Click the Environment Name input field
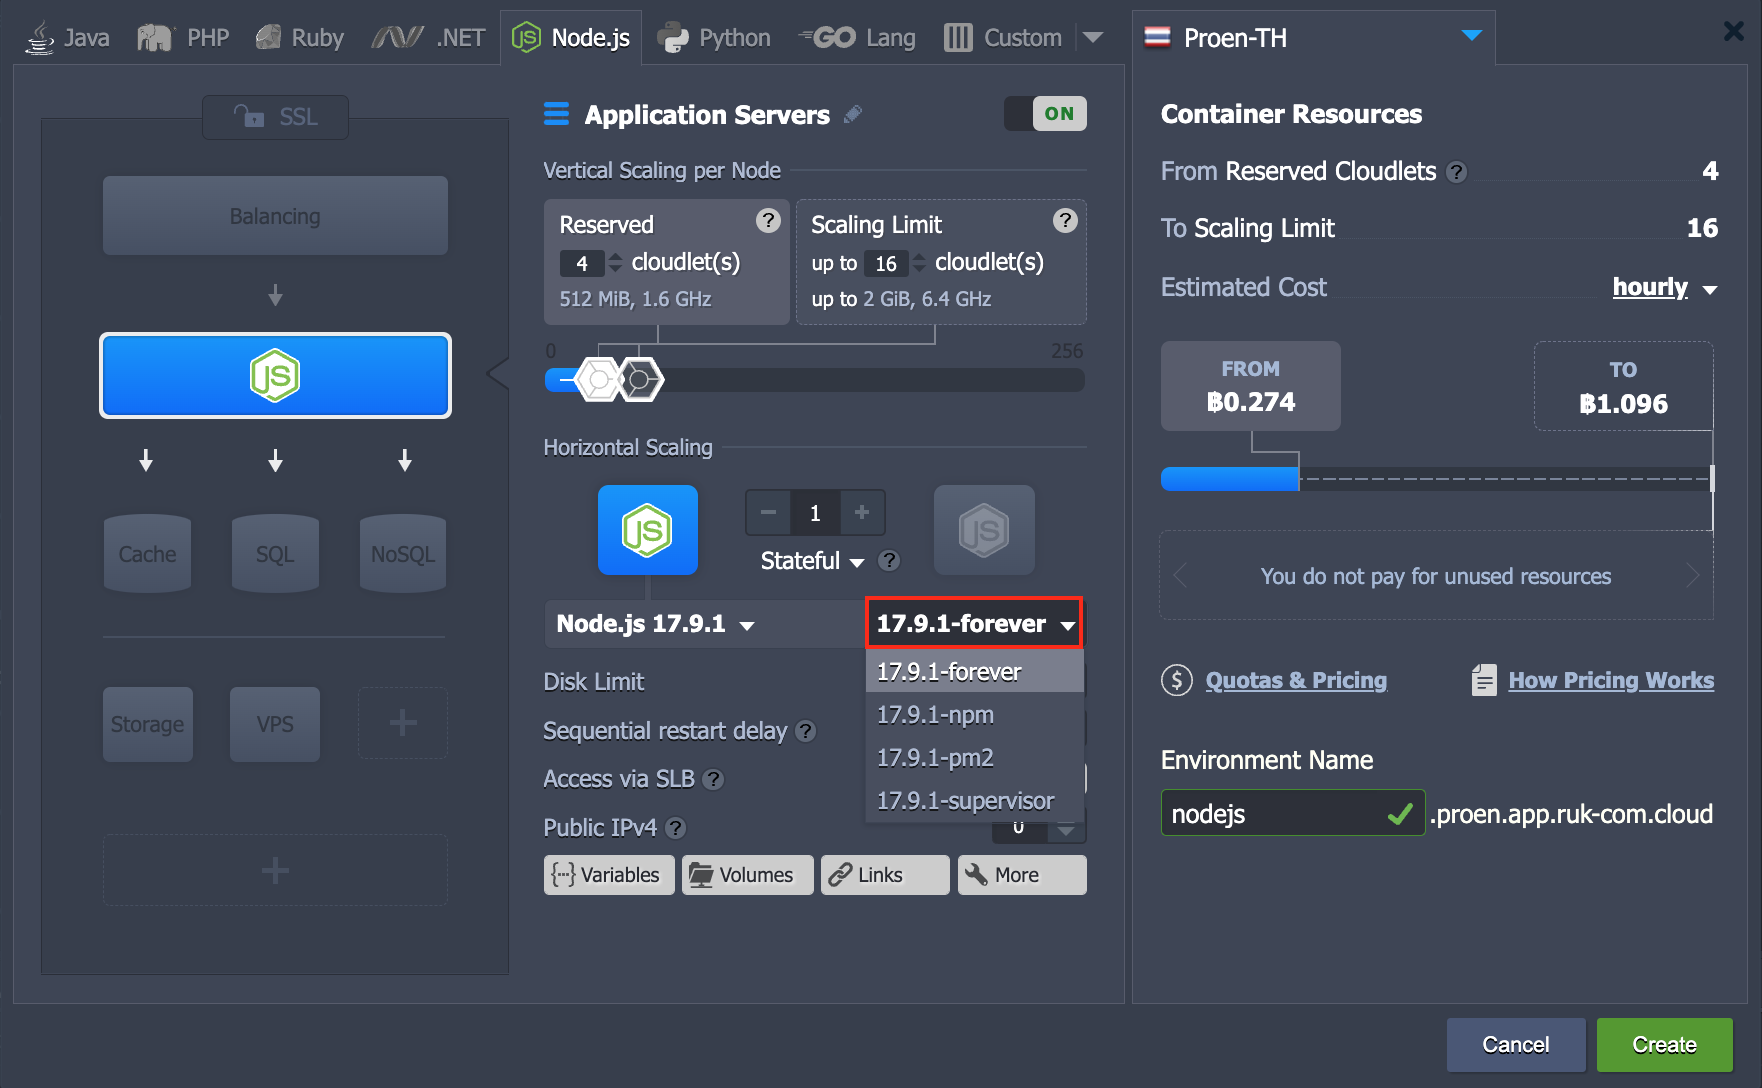The height and width of the screenshot is (1088, 1762). 1292,814
